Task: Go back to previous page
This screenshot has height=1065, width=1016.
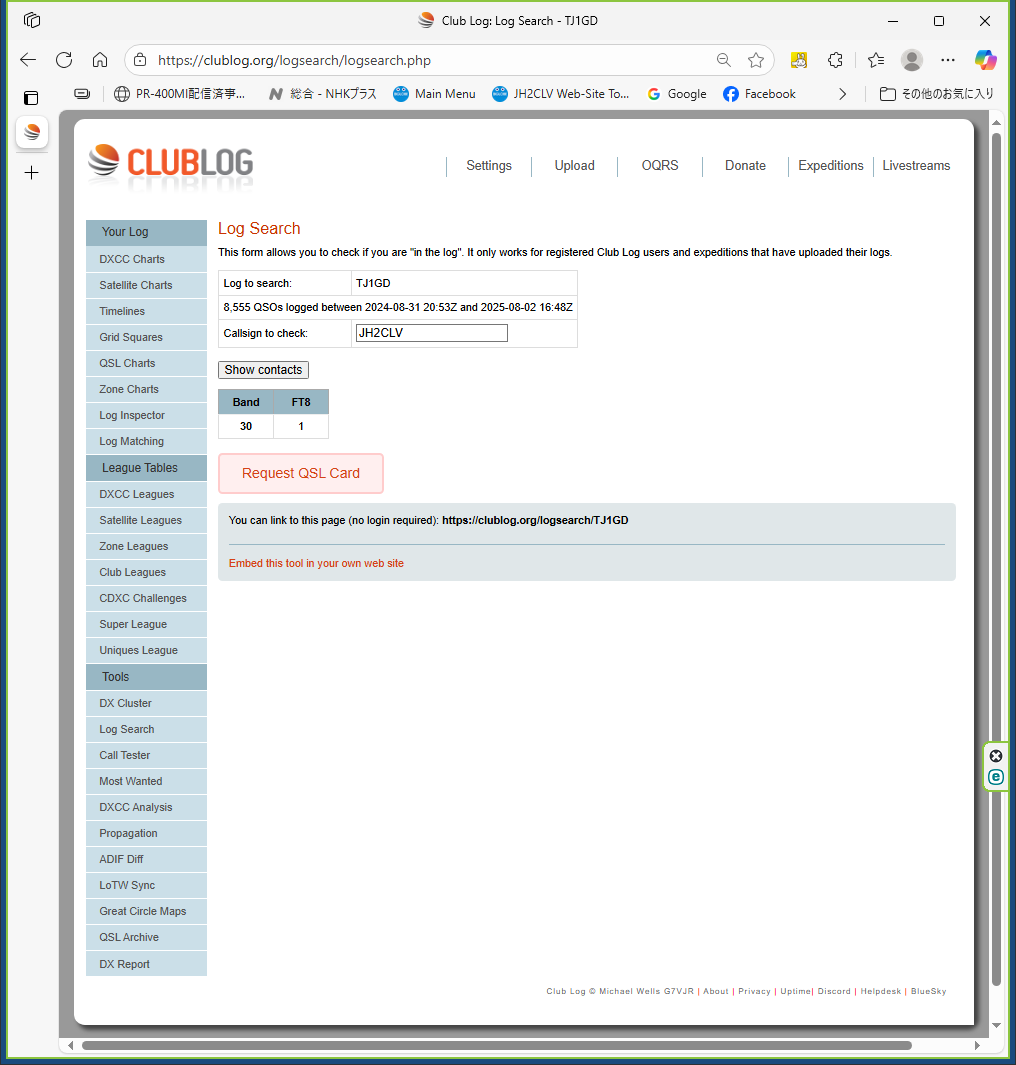Action: 28,60
